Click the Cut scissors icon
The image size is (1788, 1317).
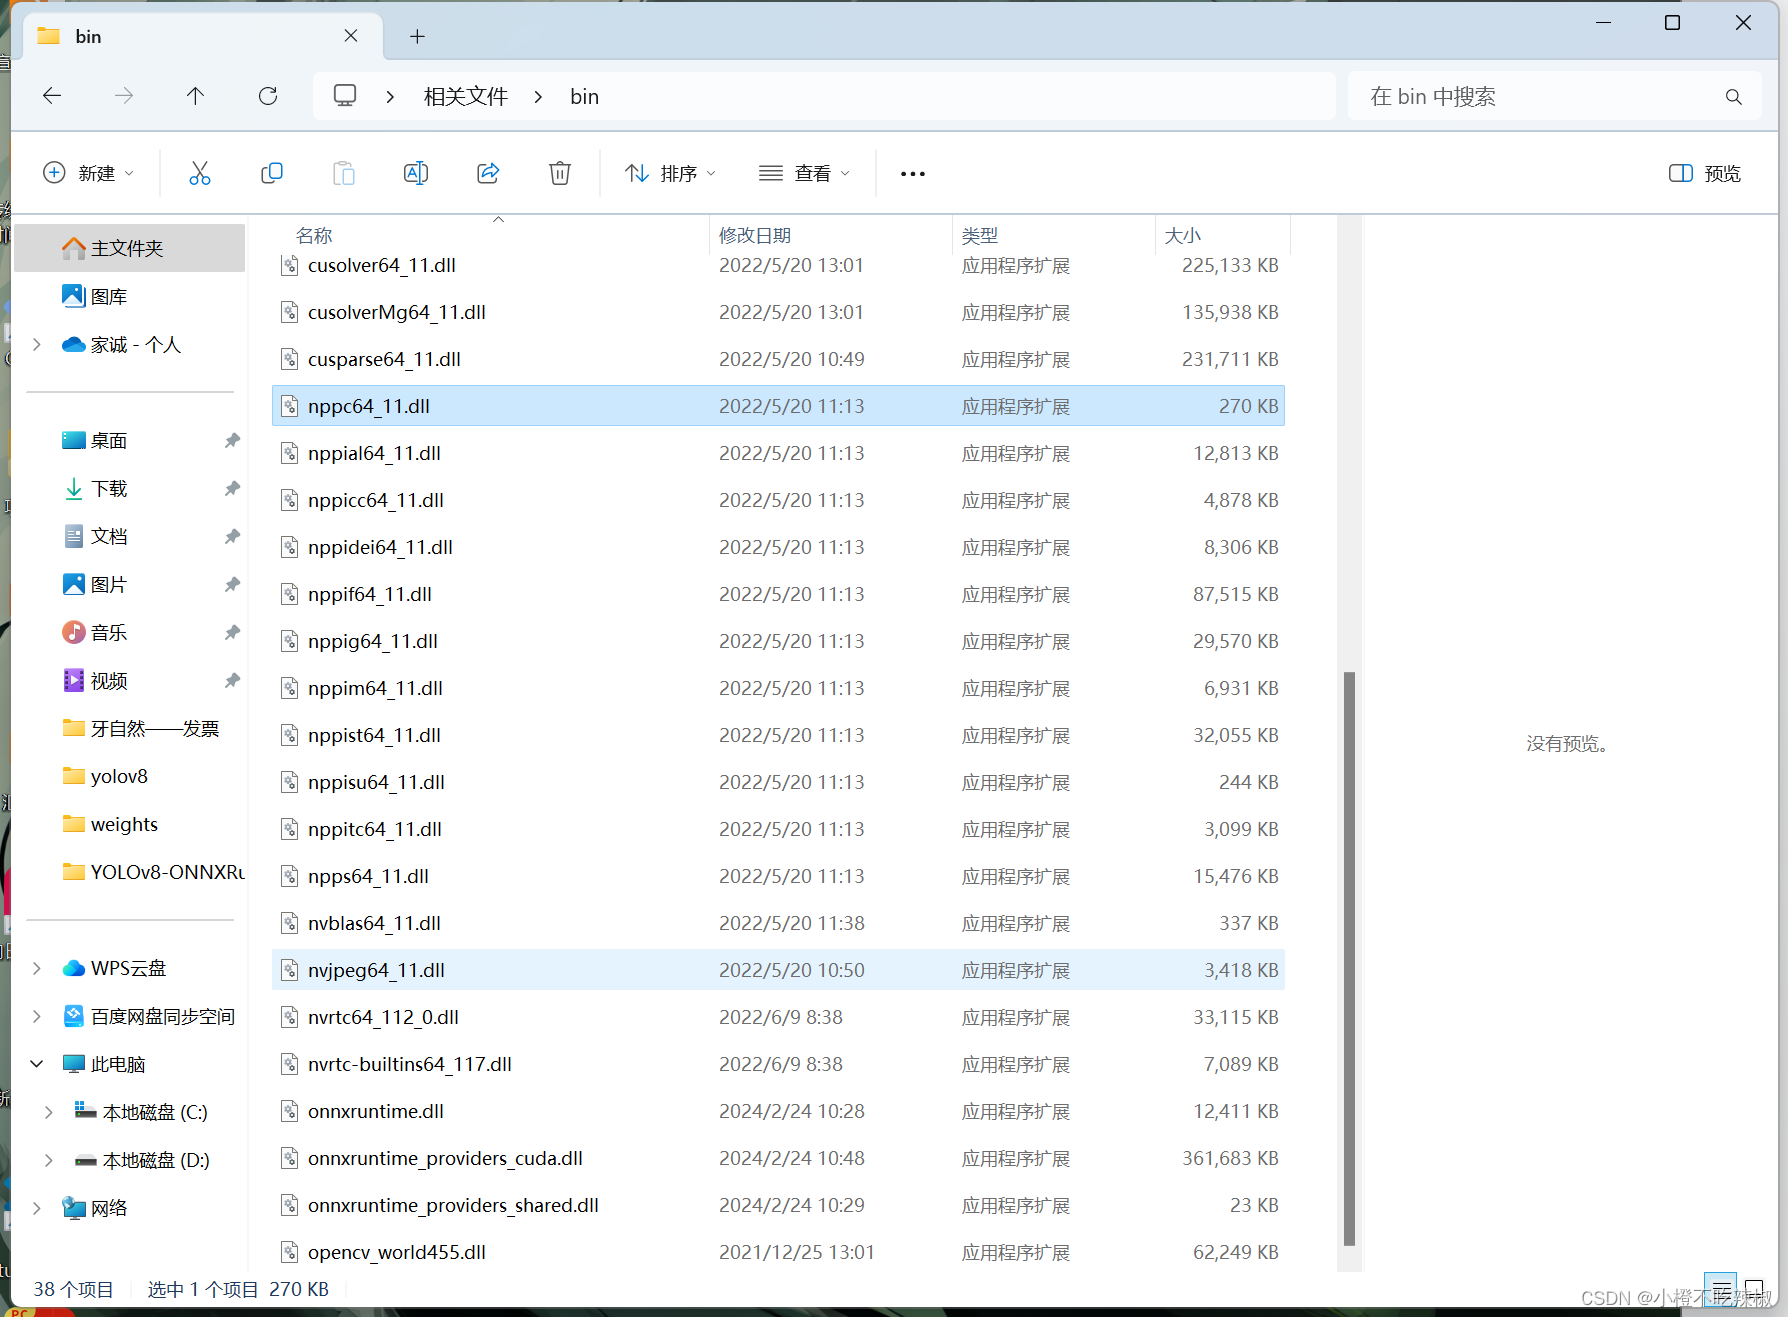[200, 174]
